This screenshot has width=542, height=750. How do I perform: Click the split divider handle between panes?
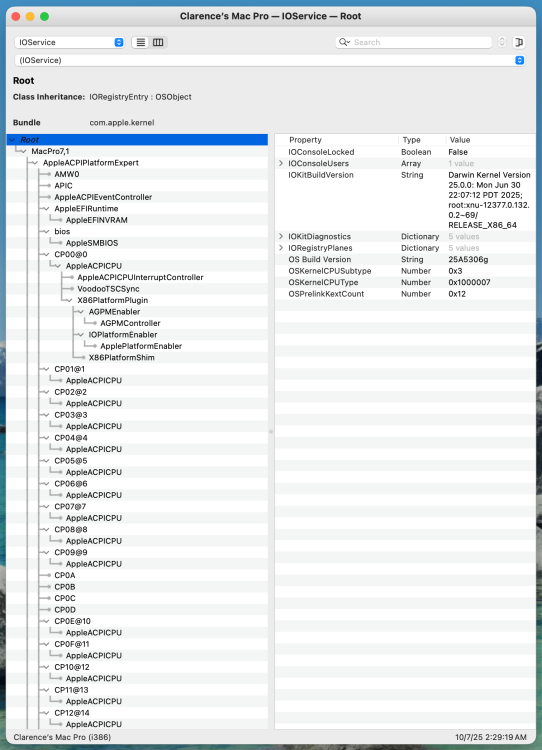click(x=271, y=431)
